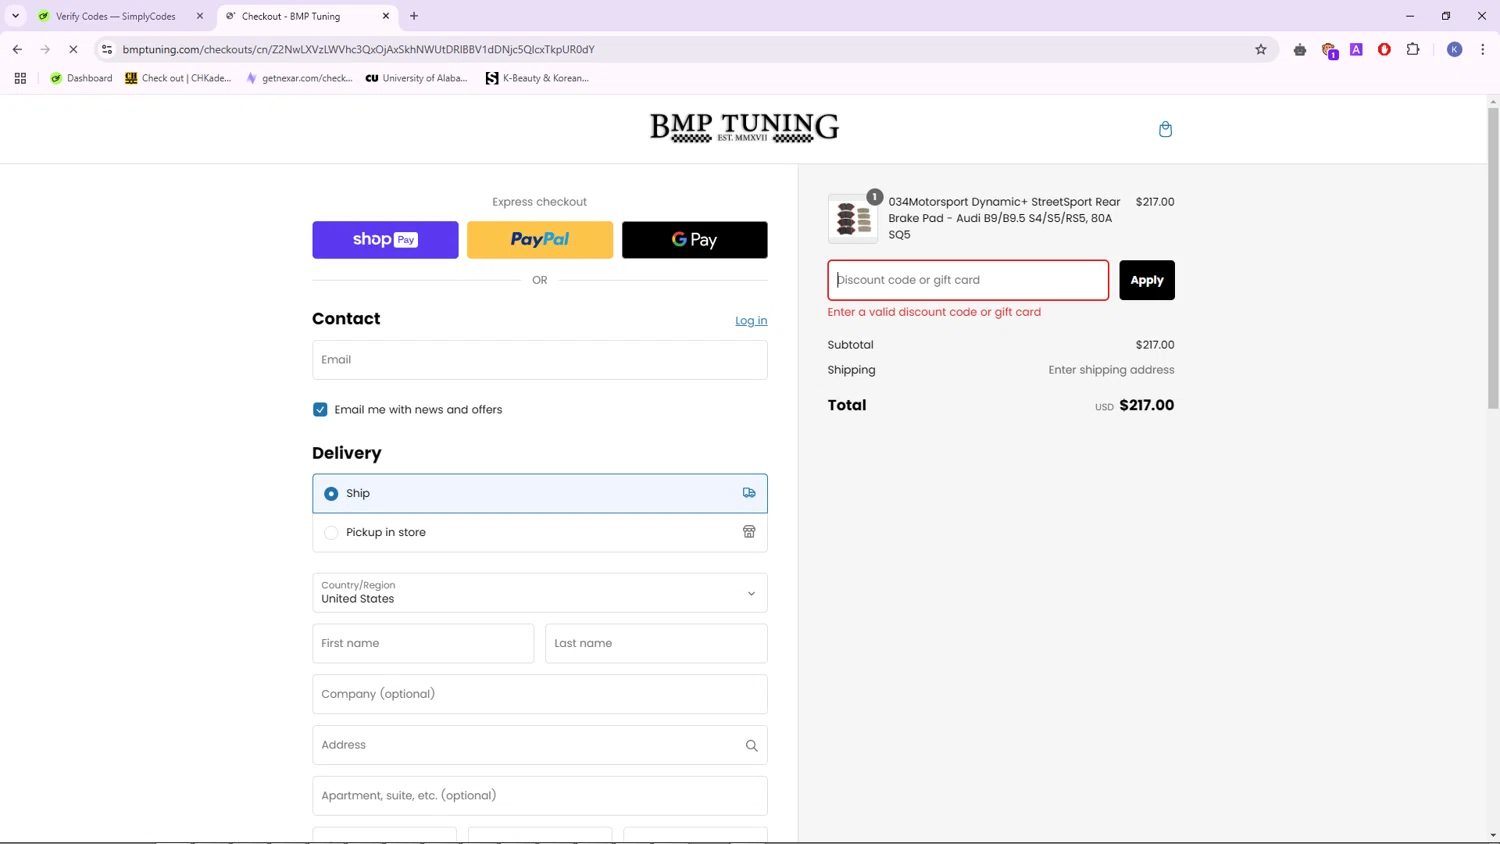
Task: Toggle Email me with news and offers
Action: pos(320,409)
